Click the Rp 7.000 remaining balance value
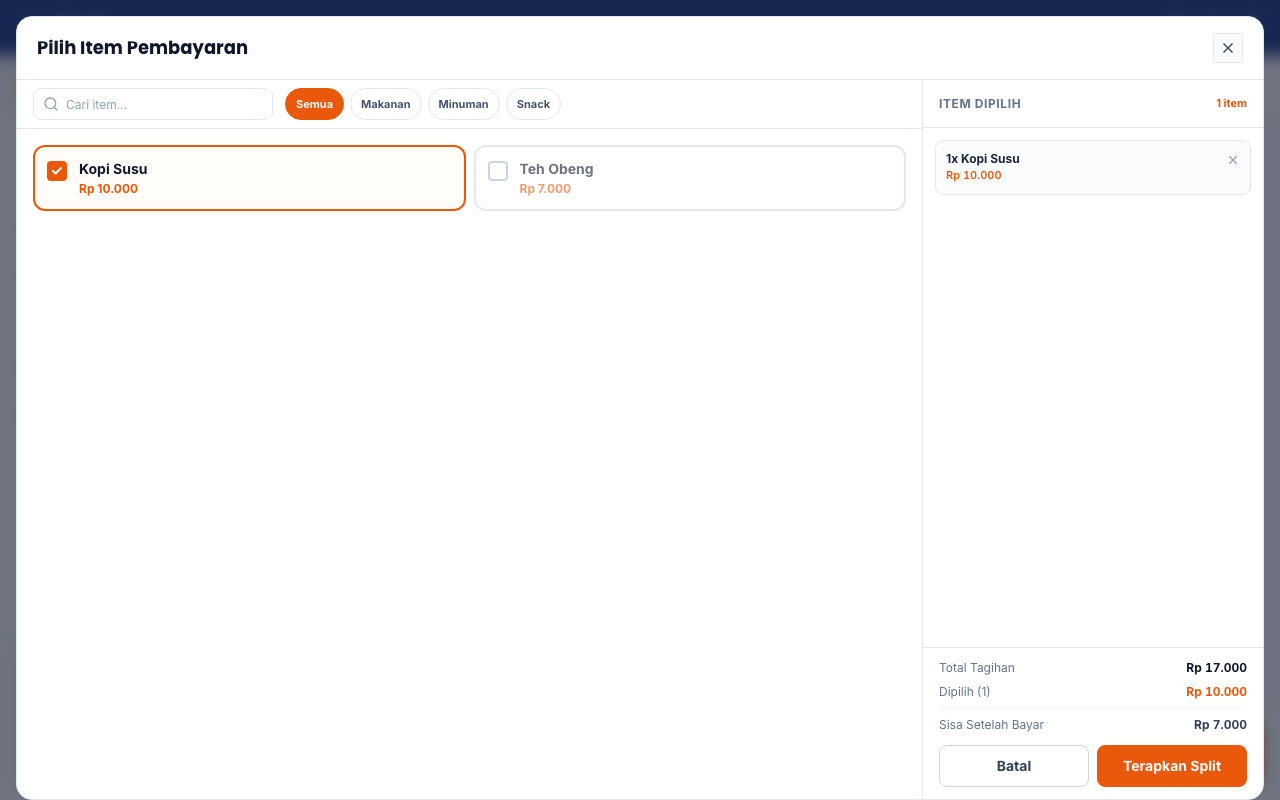 coord(1220,725)
